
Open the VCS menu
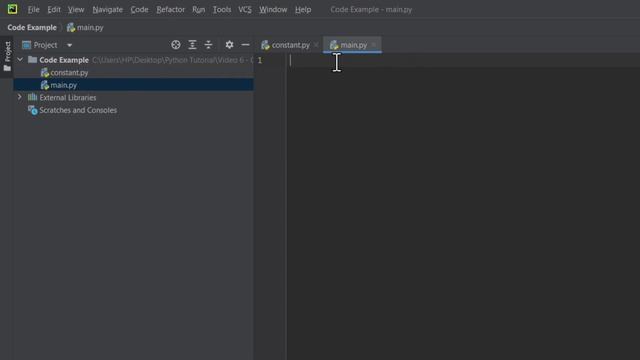[245, 9]
